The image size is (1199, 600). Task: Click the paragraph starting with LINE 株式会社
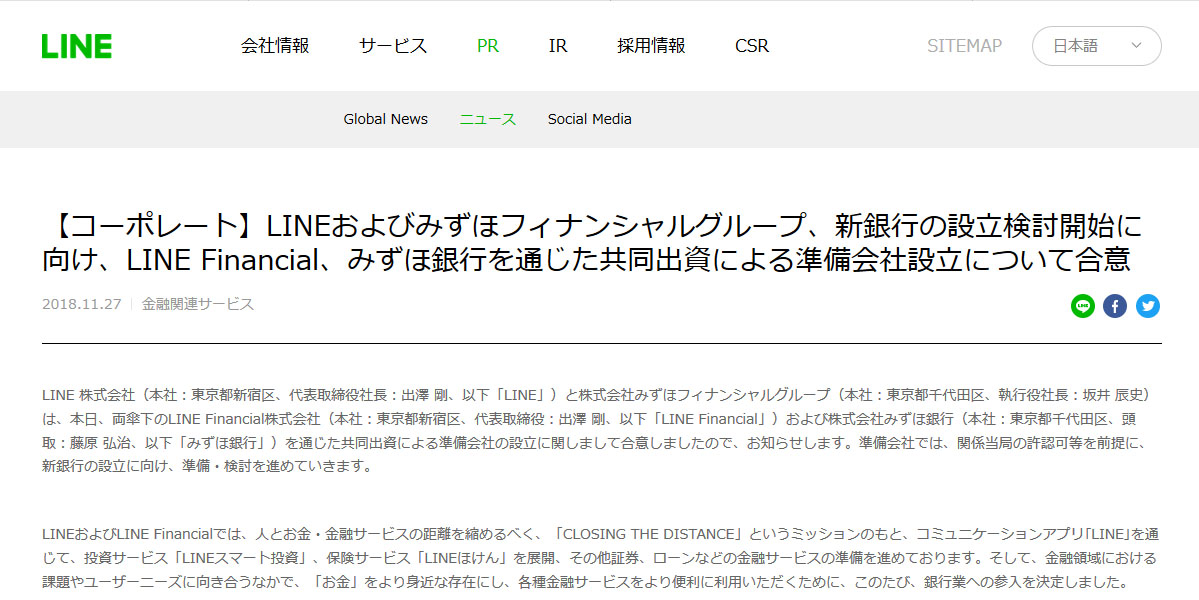click(x=600, y=430)
